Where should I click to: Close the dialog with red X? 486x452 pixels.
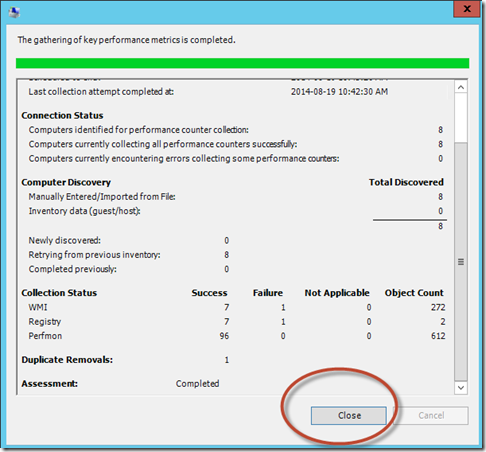467,9
